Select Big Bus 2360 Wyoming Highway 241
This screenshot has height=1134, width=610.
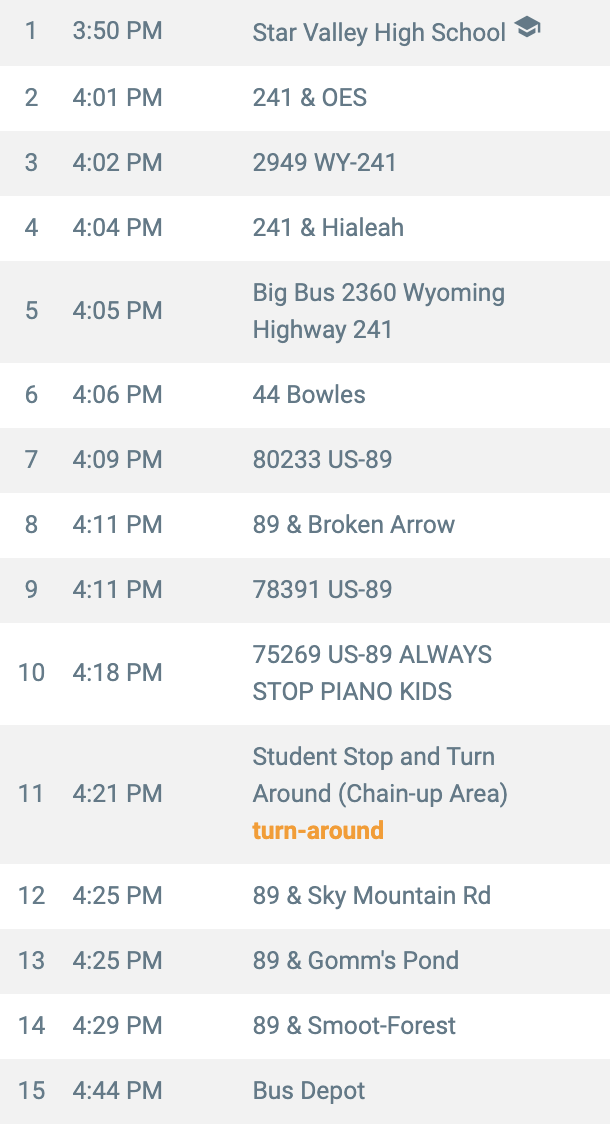tap(378, 311)
